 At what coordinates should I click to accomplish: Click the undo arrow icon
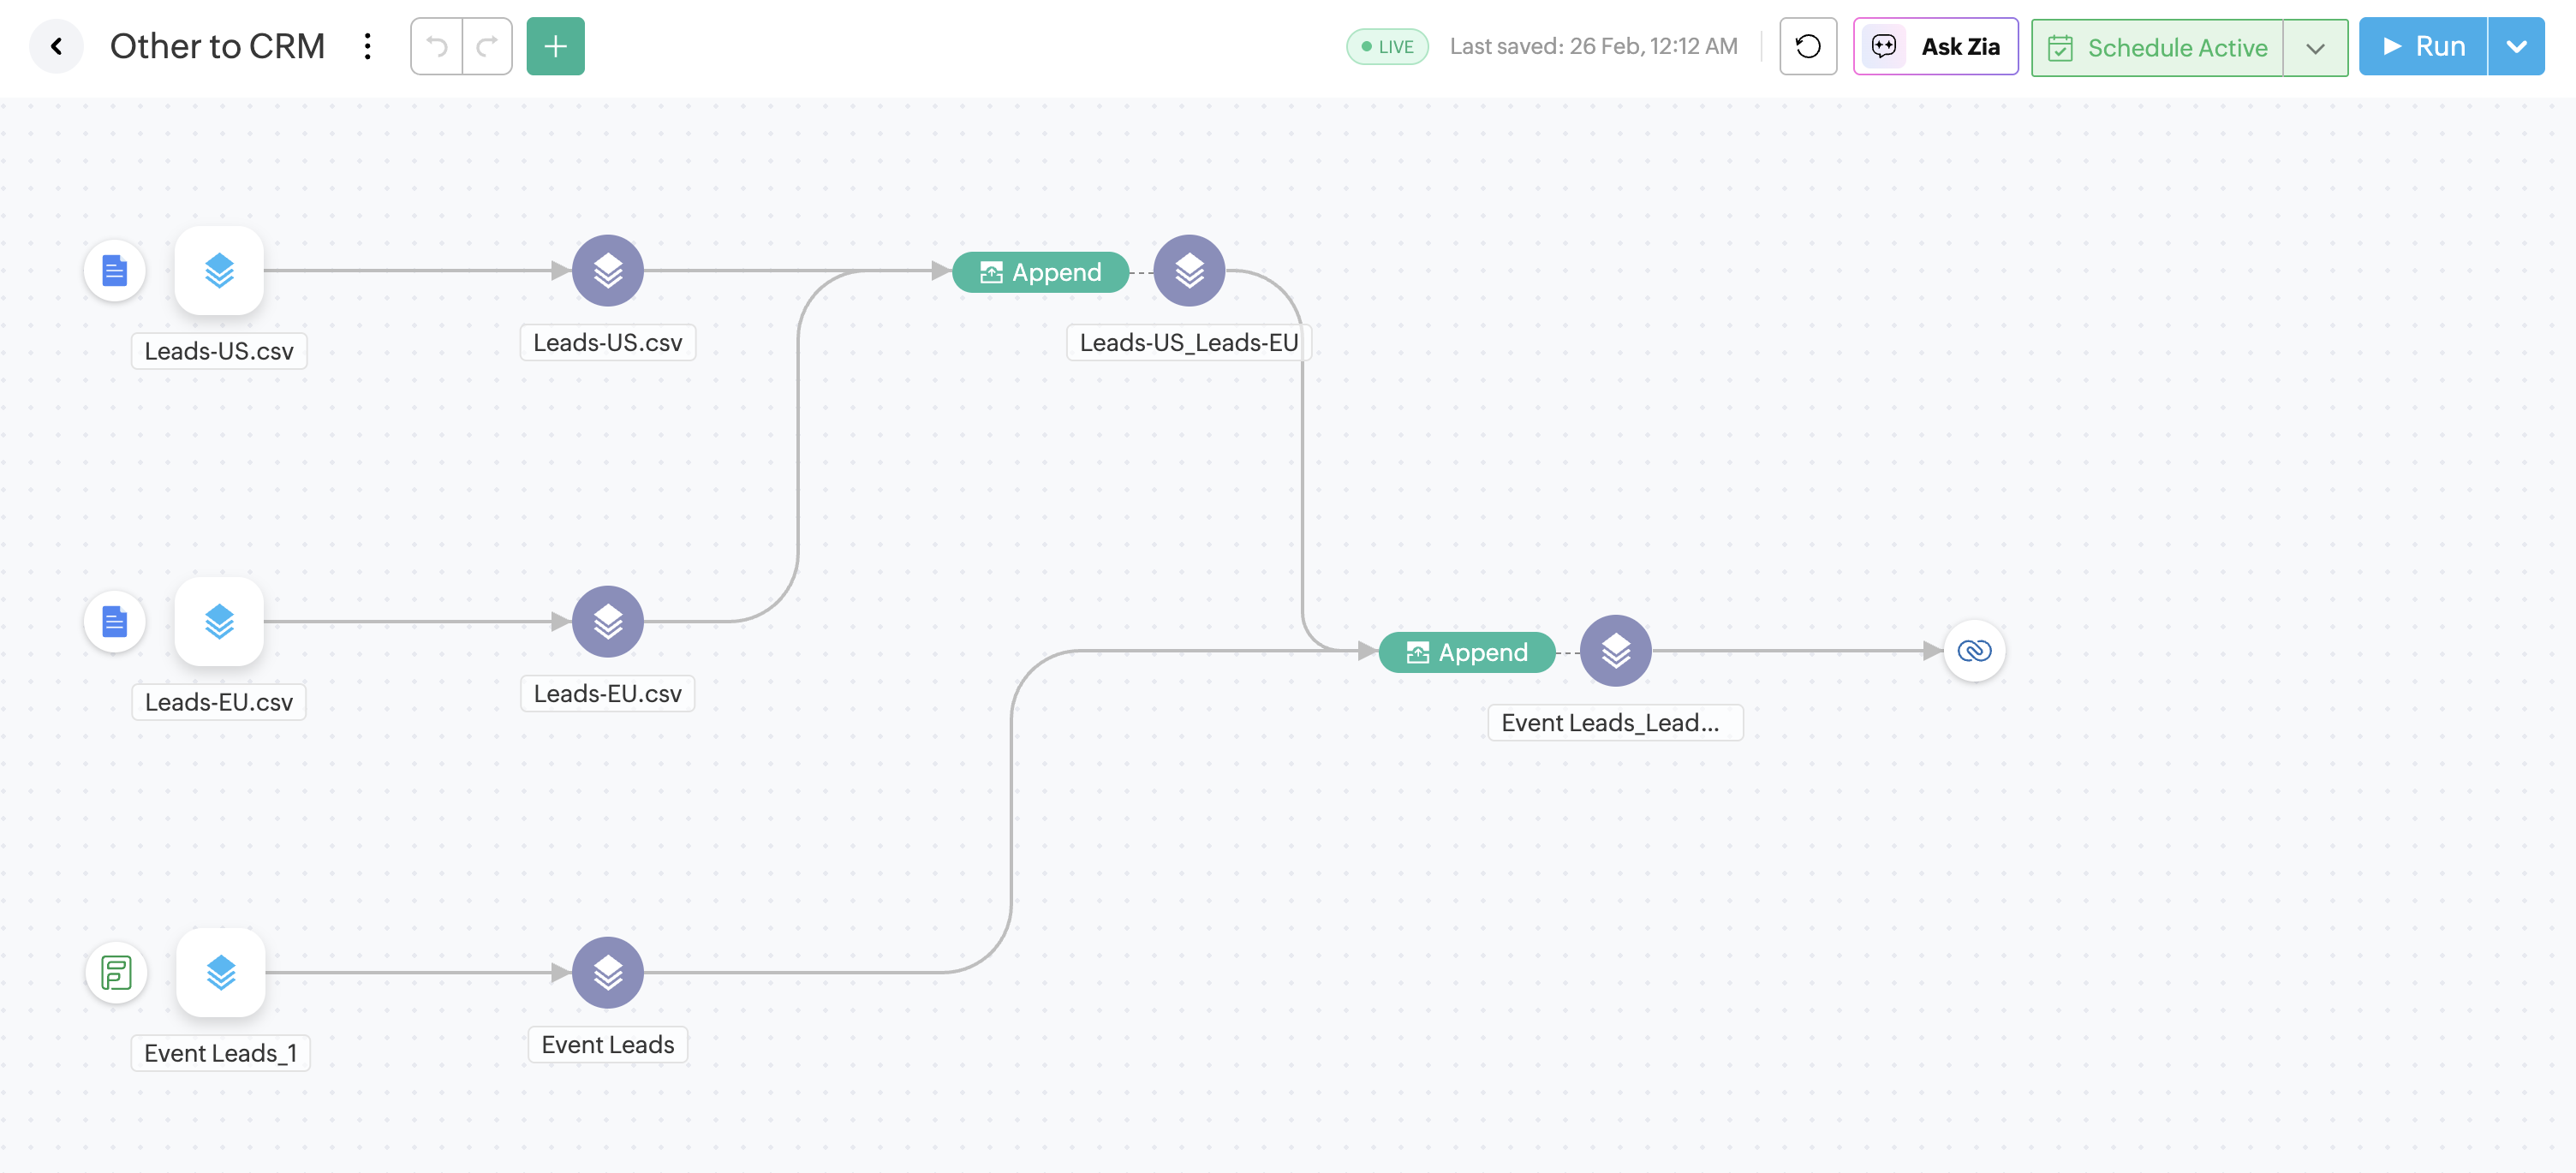[435, 46]
